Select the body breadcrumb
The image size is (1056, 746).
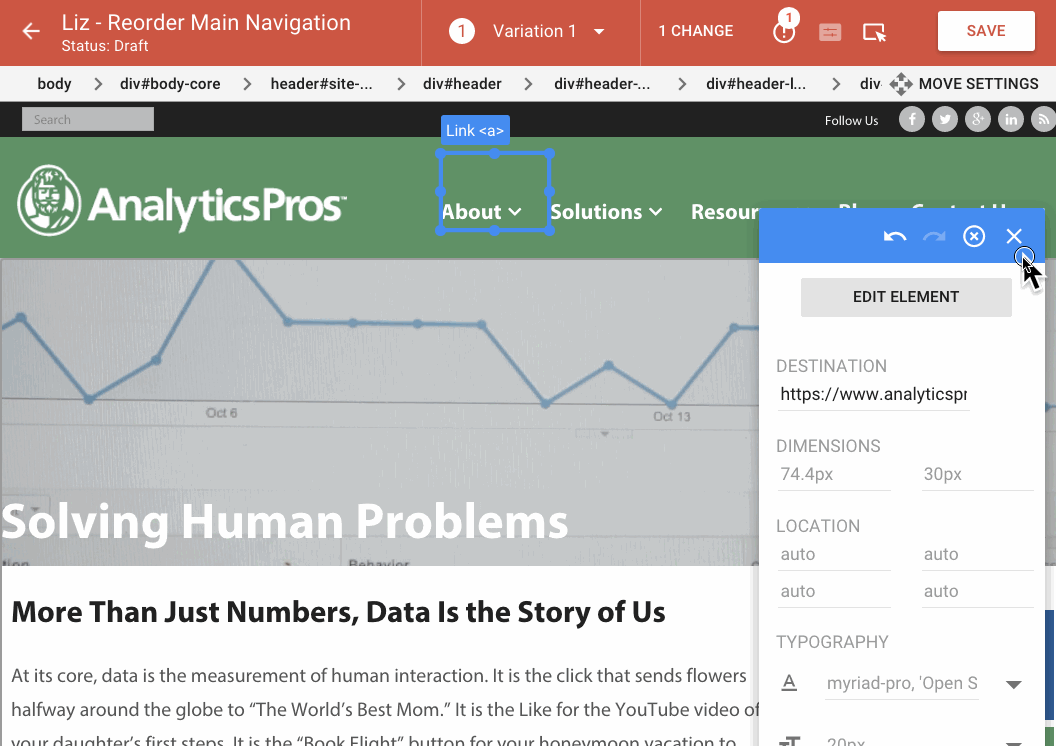coord(54,84)
